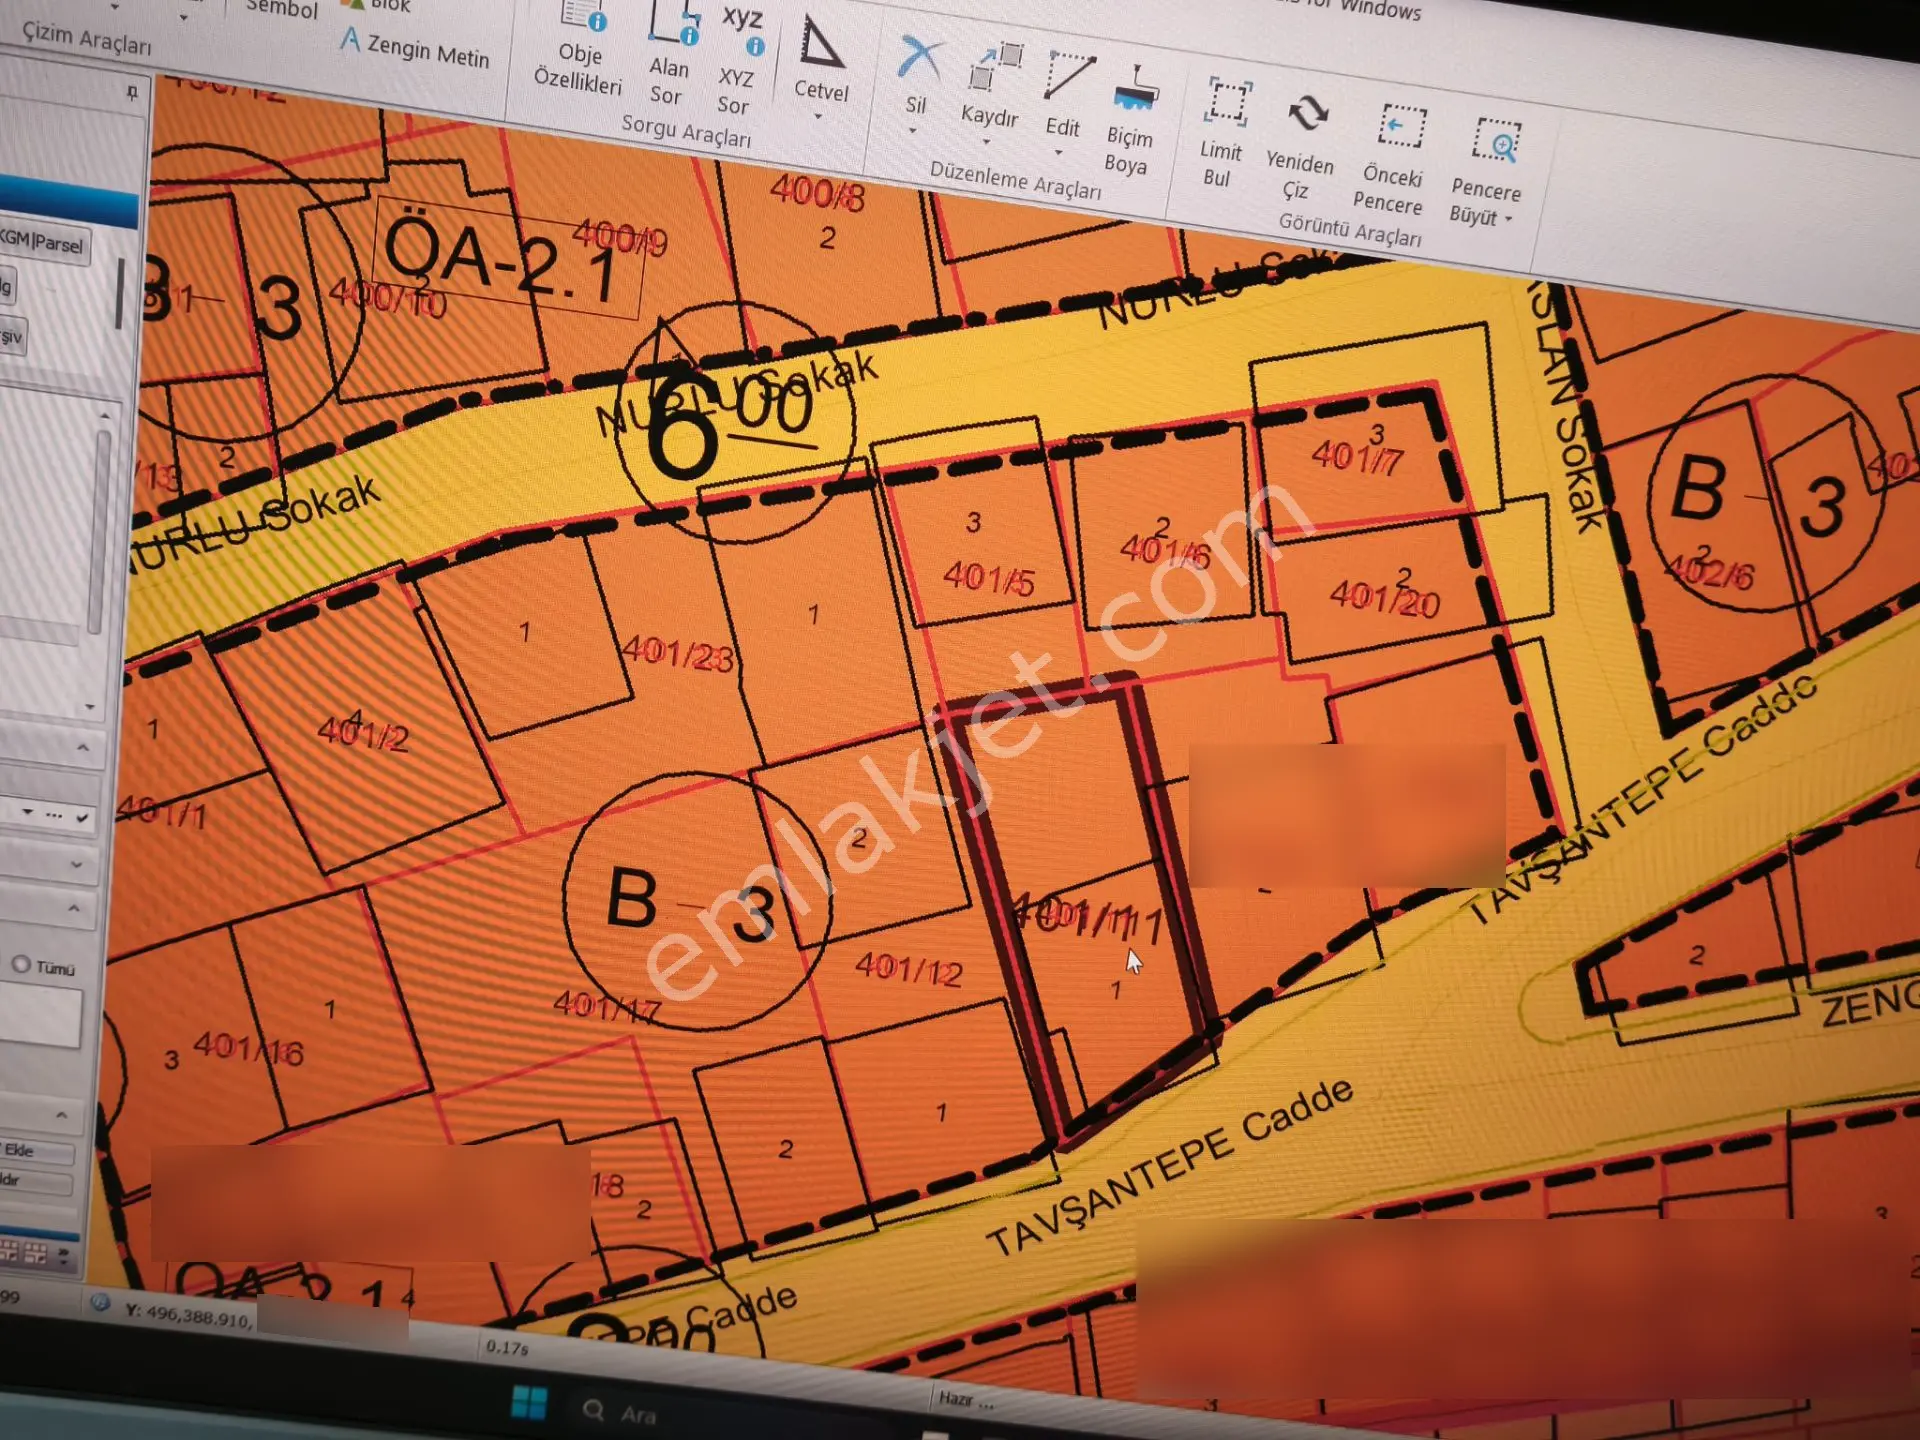
Task: Go back with Önceki Pencere
Action: pos(1391,158)
